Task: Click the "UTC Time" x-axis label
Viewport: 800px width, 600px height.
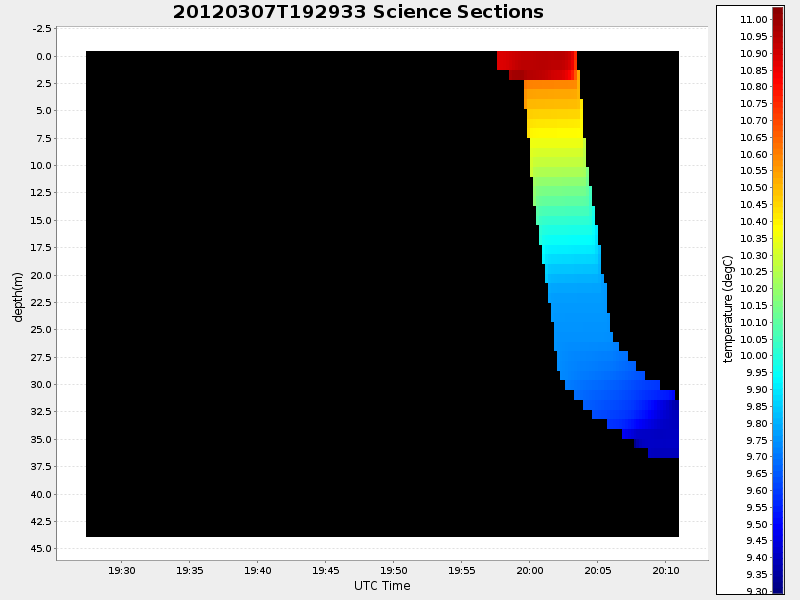Action: coord(382,586)
